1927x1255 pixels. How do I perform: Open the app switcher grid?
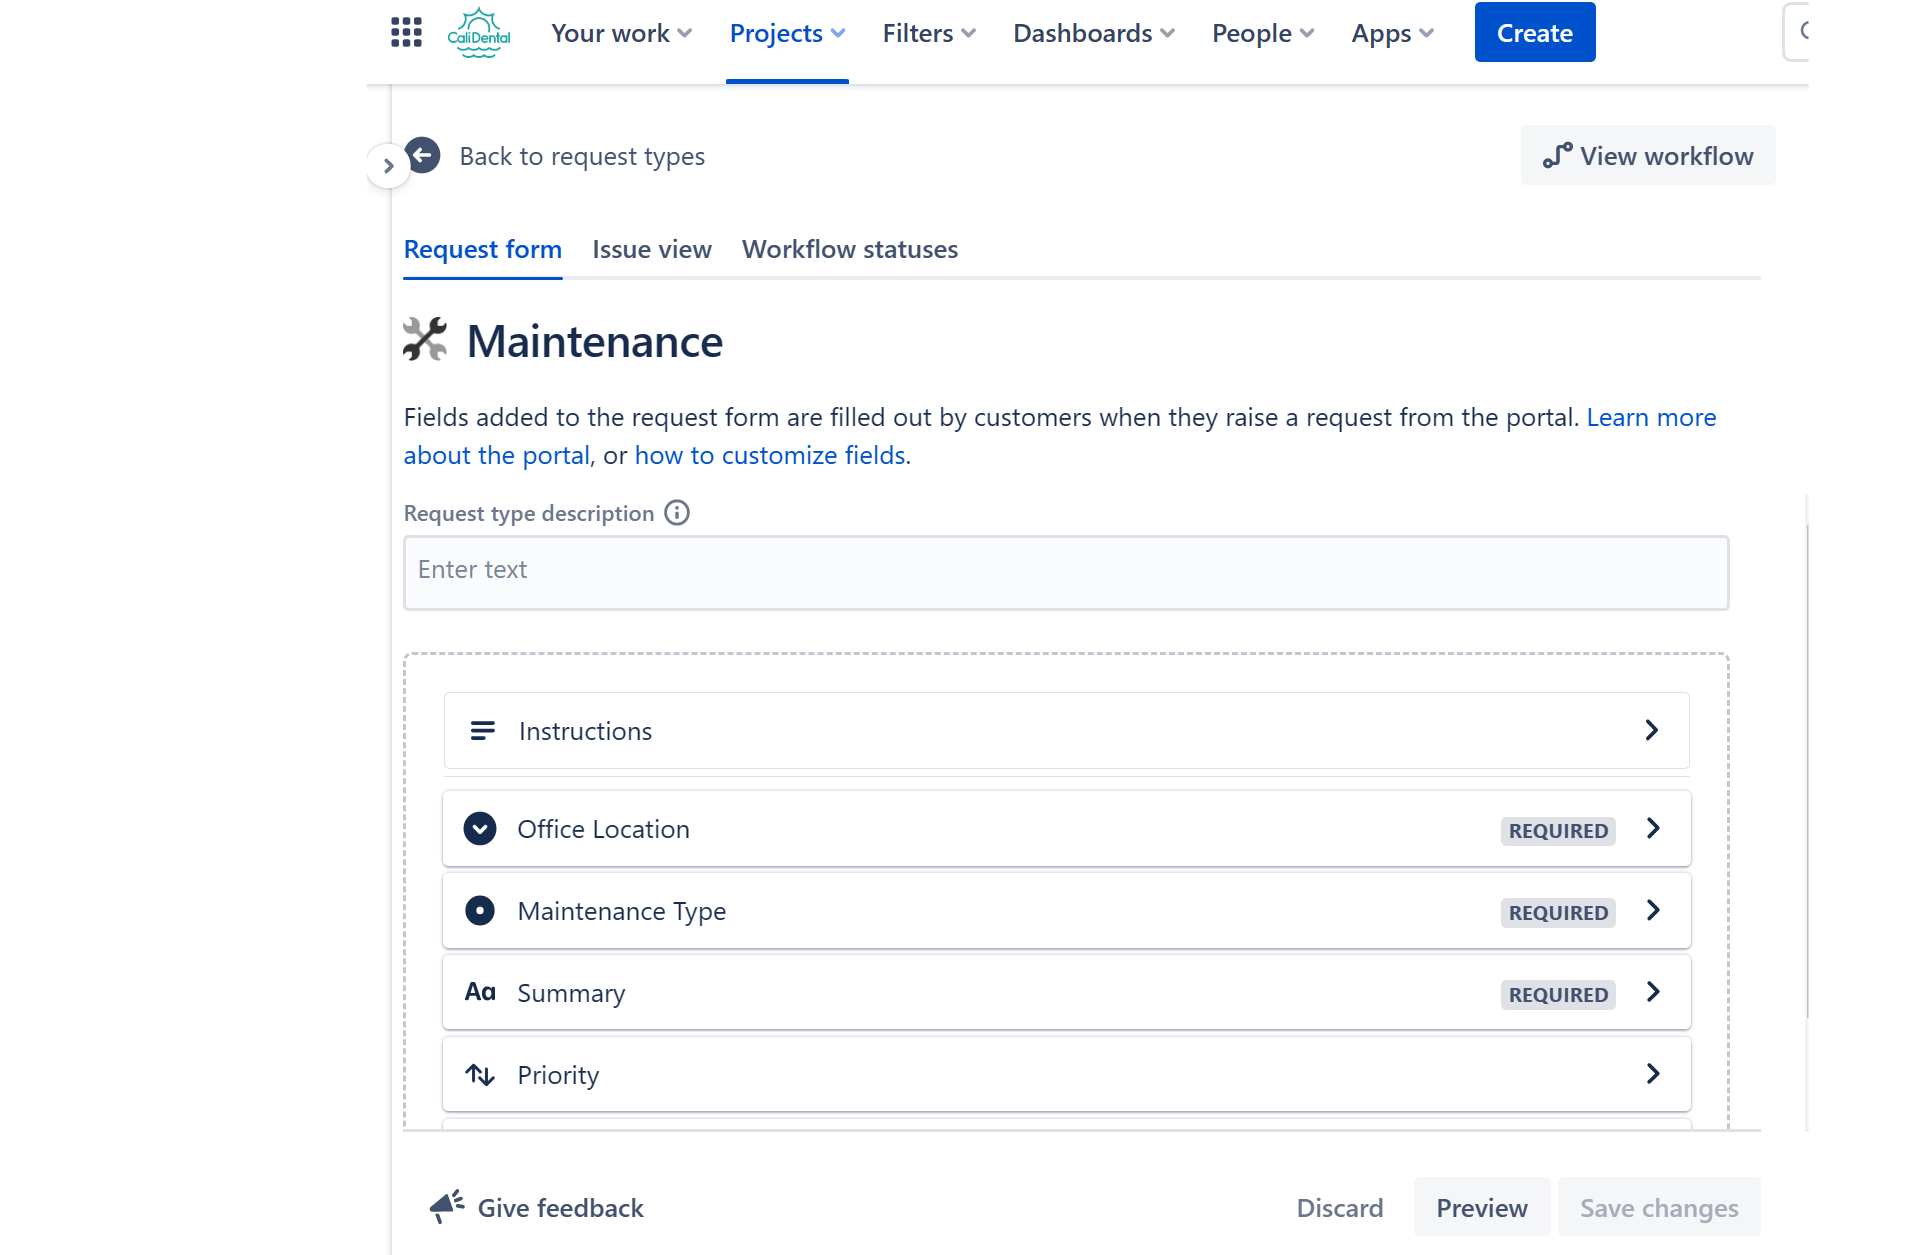[406, 32]
